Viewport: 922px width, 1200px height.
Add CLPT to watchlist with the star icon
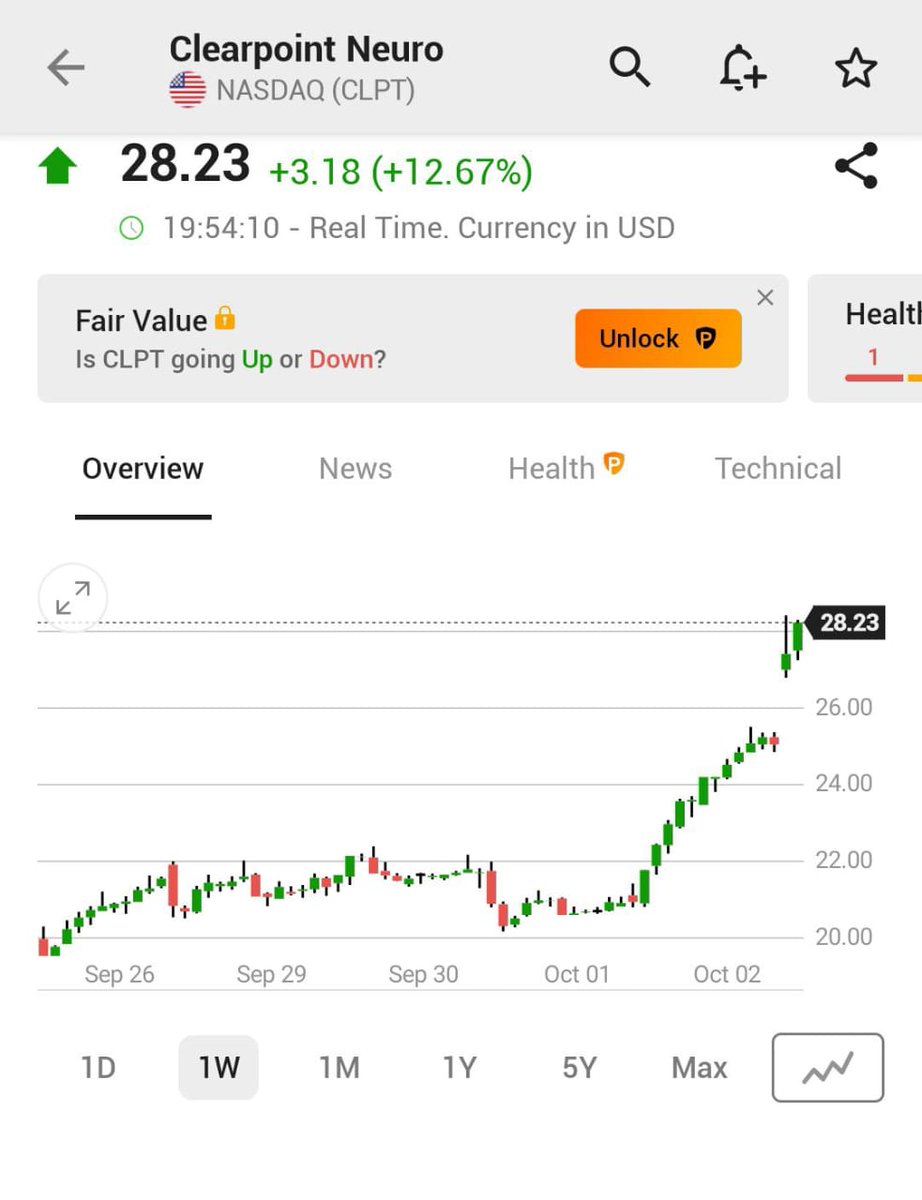[x=856, y=68]
